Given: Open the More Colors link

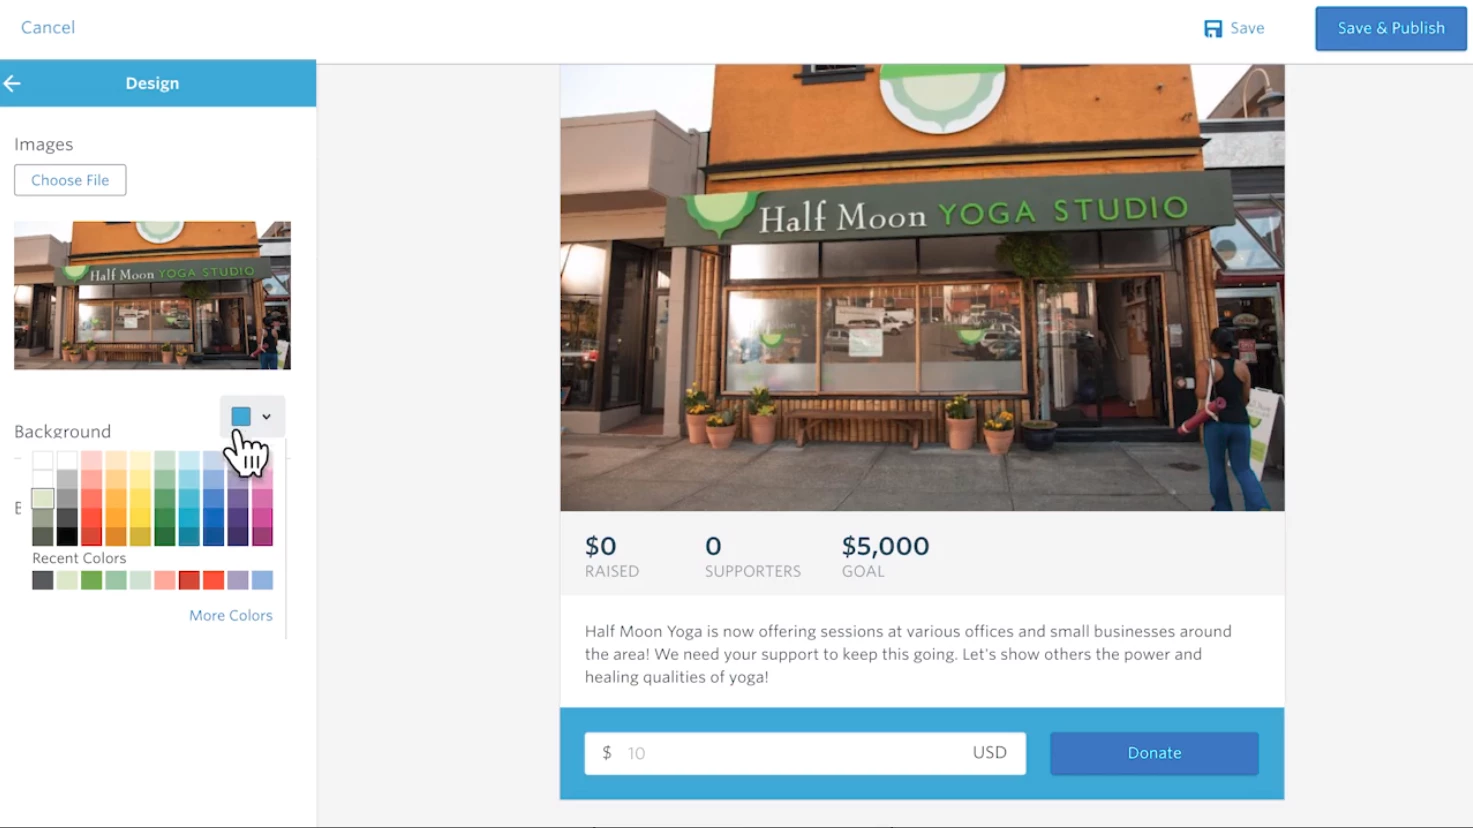Looking at the screenshot, I should click(231, 615).
